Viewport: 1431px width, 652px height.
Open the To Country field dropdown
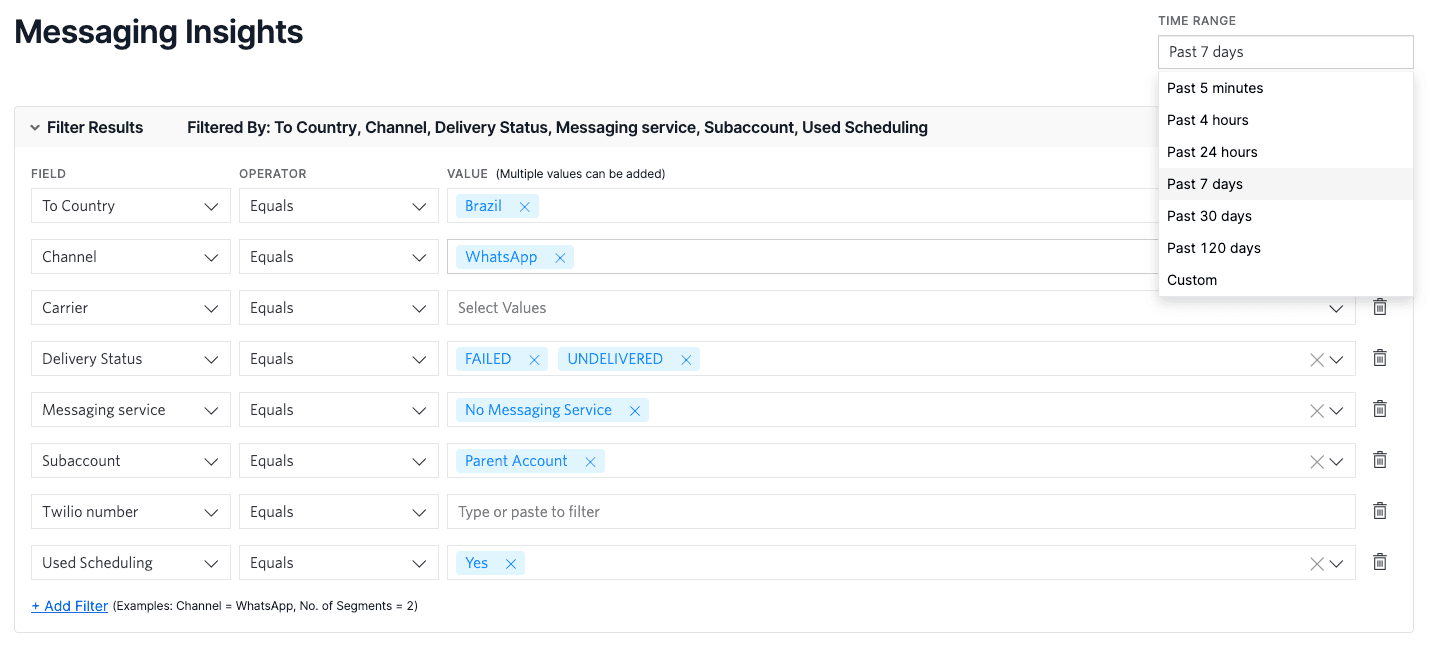pos(130,205)
